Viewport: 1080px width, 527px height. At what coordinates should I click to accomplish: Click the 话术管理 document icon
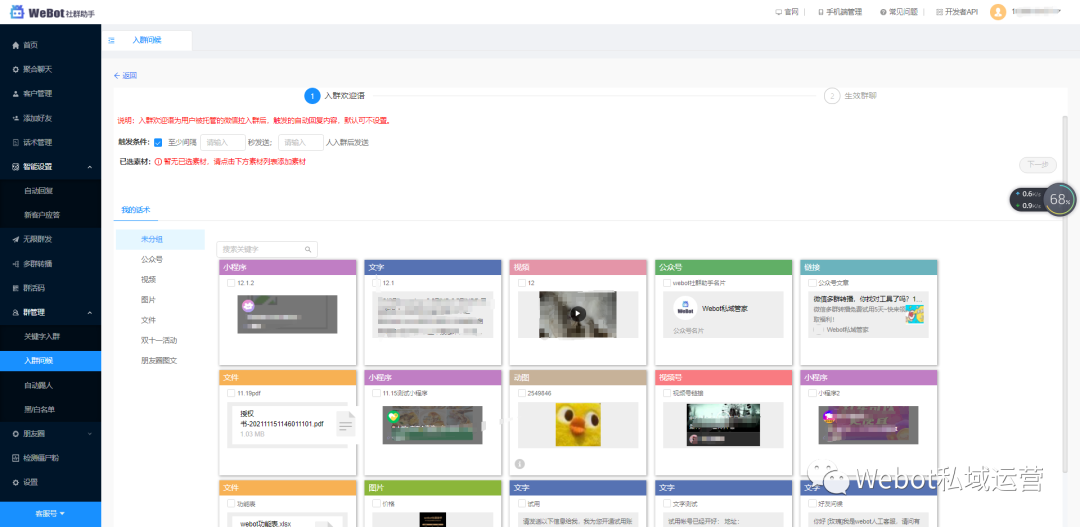point(16,143)
